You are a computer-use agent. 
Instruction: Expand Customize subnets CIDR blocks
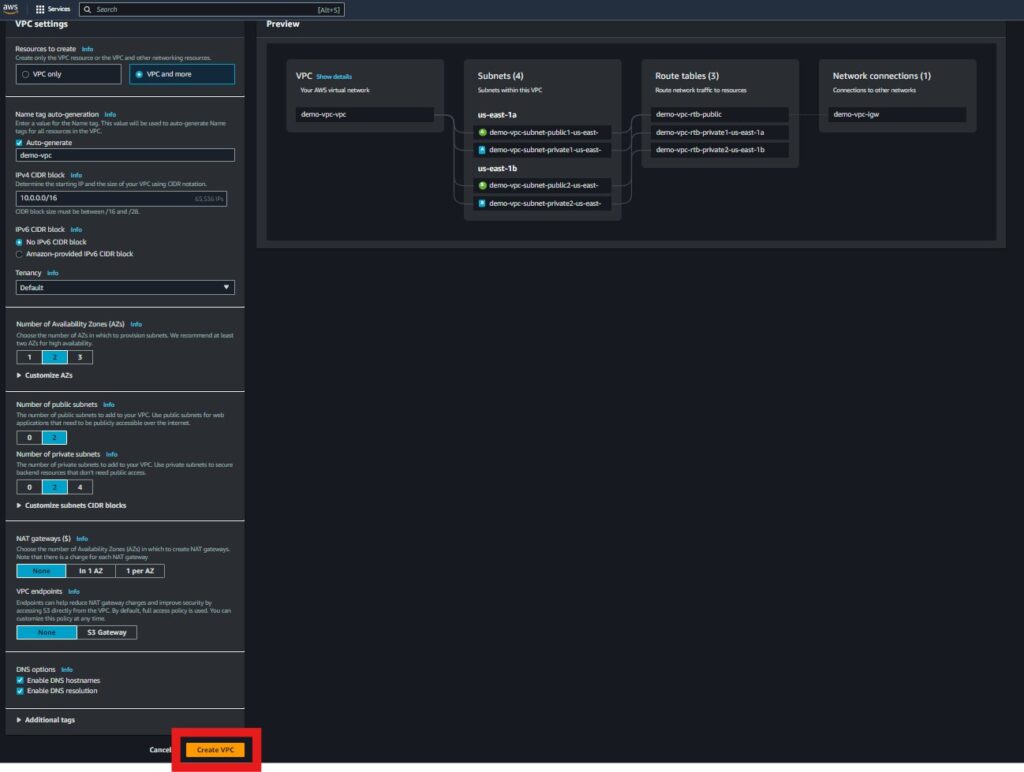71,505
